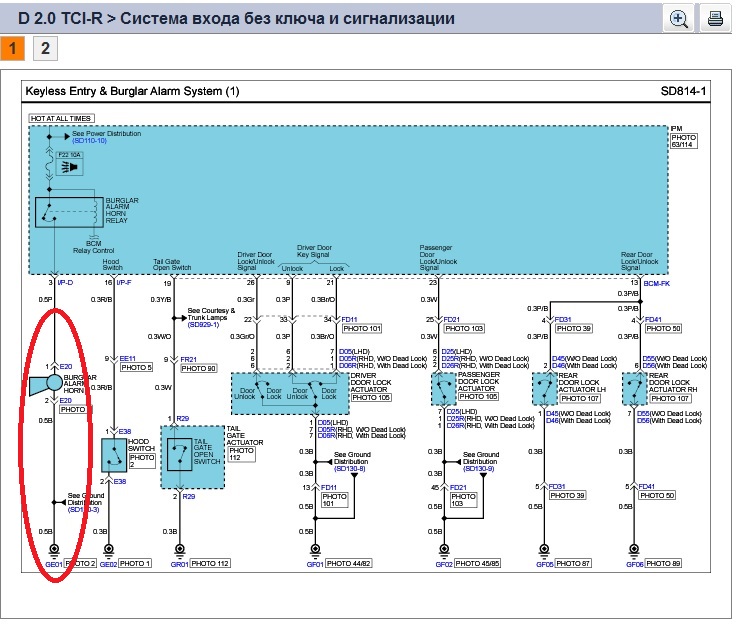Viewport: 738px width, 625px height.
Task: Click the print icon
Action: pos(715,18)
